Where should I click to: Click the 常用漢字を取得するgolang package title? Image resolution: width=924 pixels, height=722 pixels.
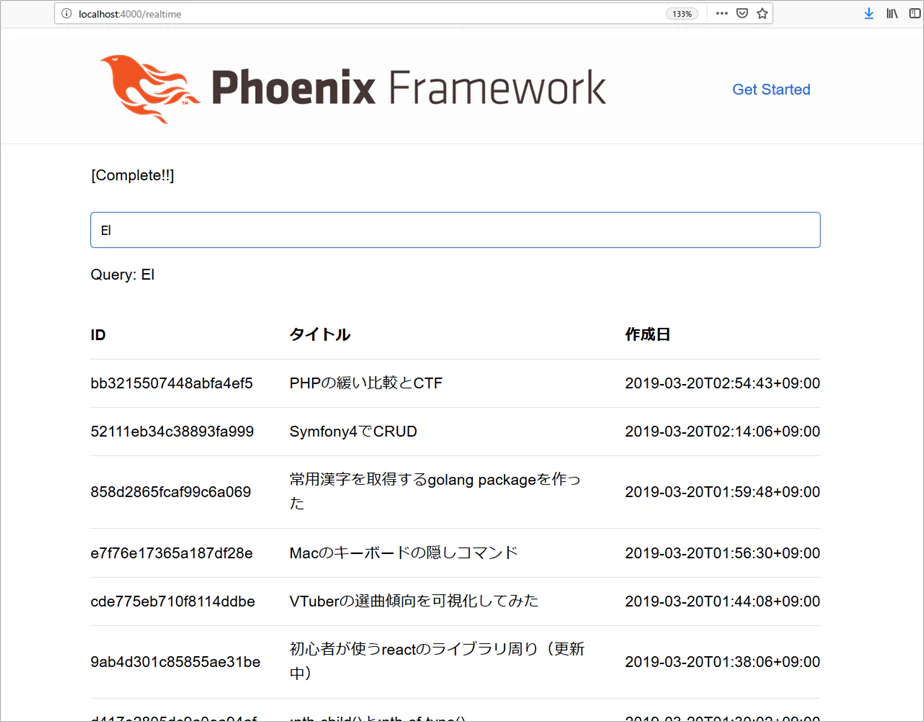[435, 492]
